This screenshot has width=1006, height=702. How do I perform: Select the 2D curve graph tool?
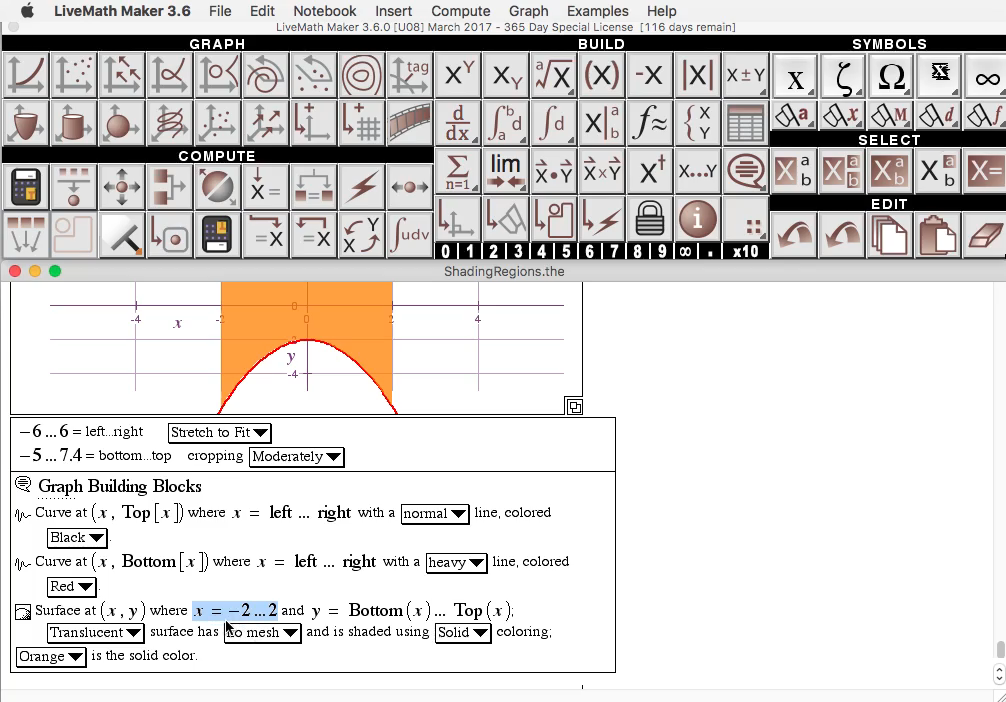(x=26, y=75)
